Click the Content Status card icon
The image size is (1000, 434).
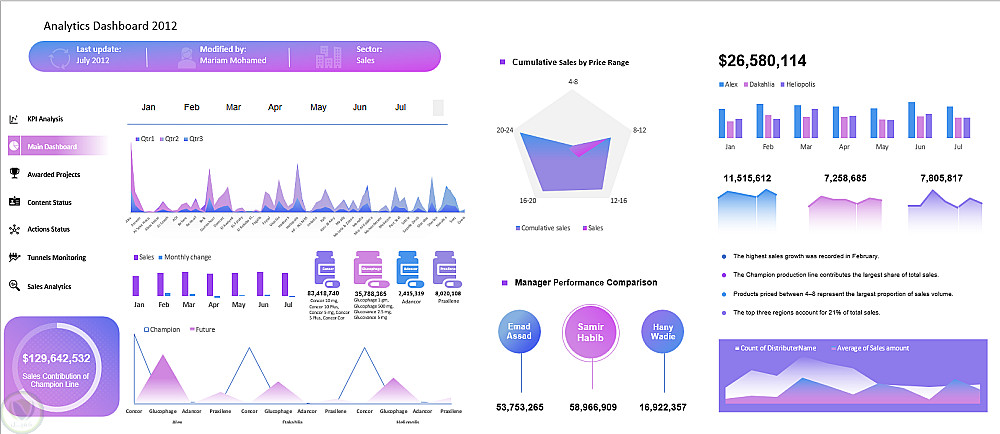coord(14,202)
